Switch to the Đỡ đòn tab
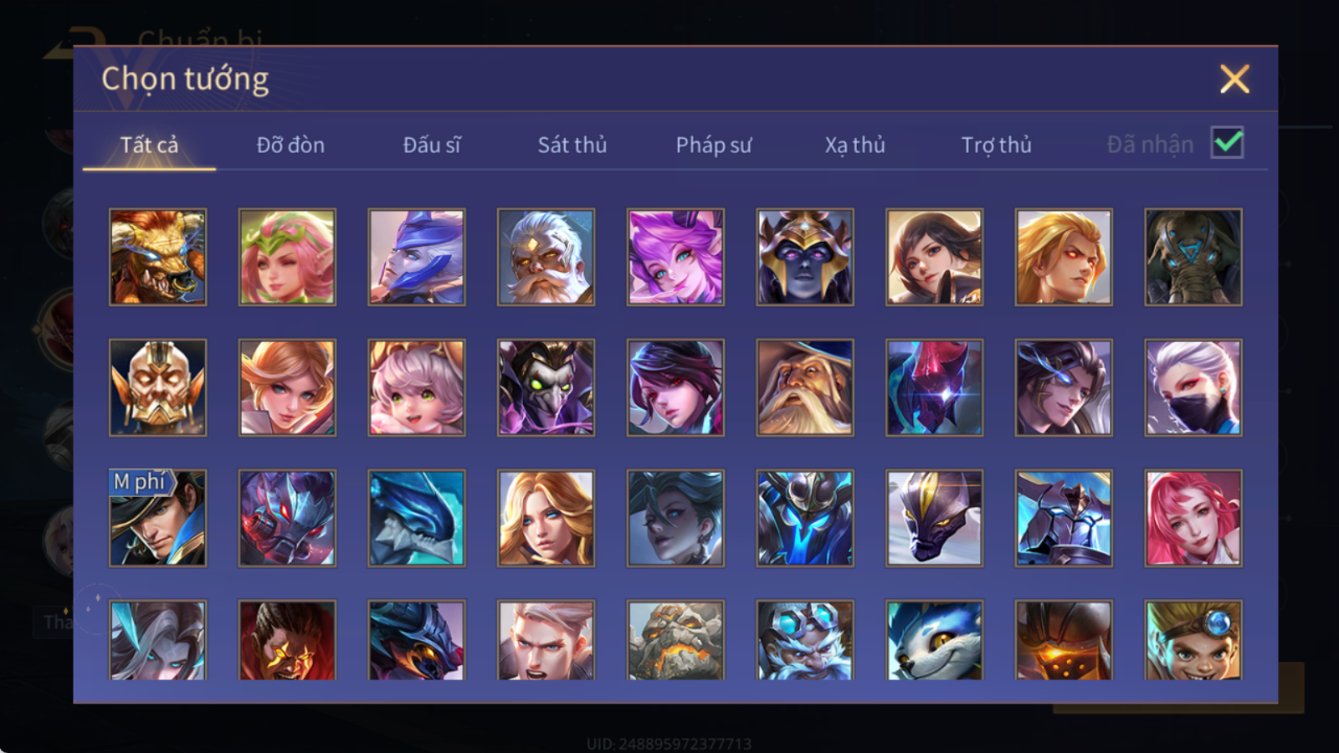The height and width of the screenshot is (753, 1339). (291, 145)
